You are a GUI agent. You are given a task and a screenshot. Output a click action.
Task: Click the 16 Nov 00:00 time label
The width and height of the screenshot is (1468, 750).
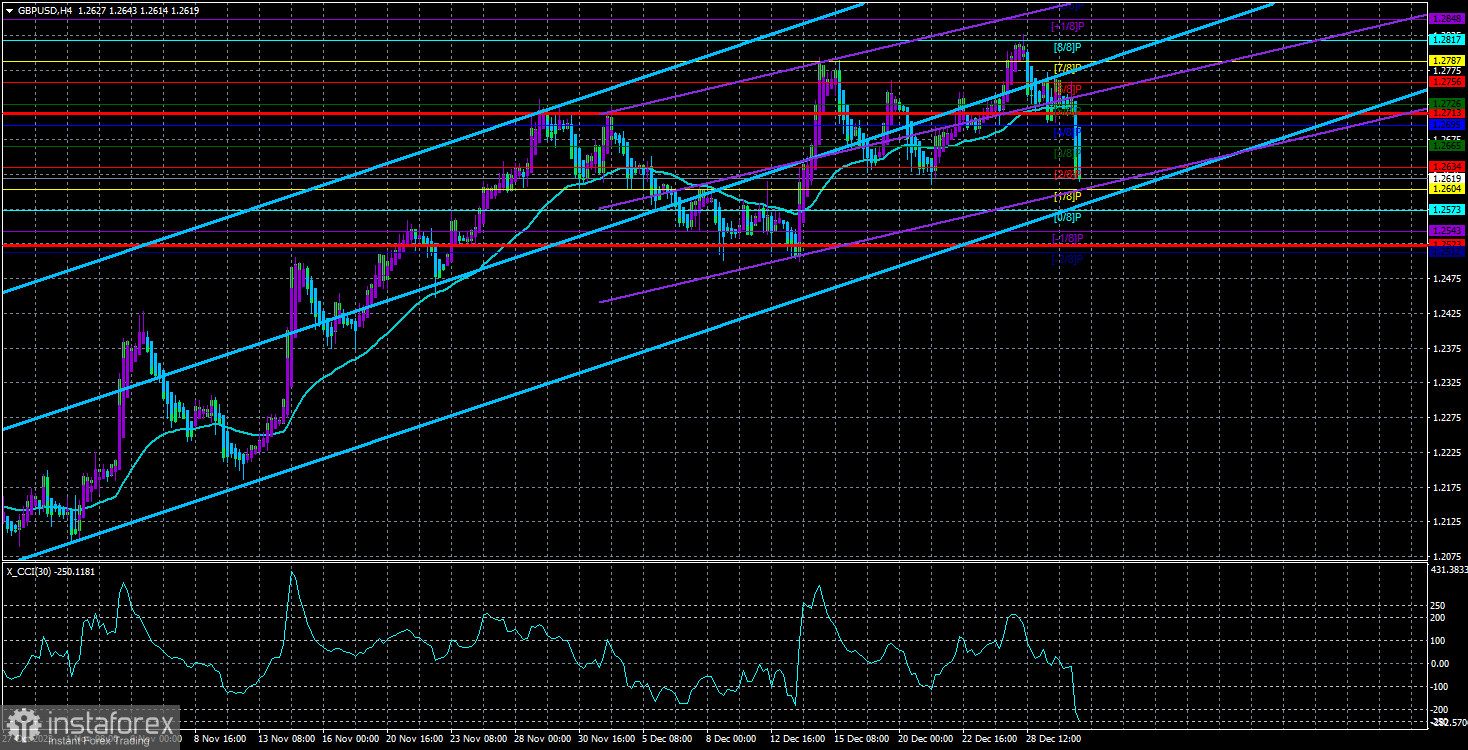[x=352, y=740]
